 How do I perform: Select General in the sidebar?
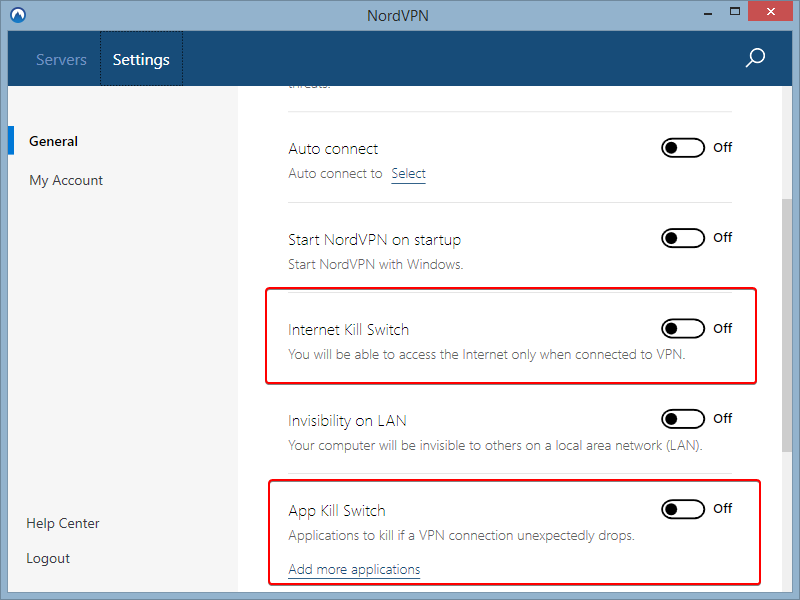[54, 141]
